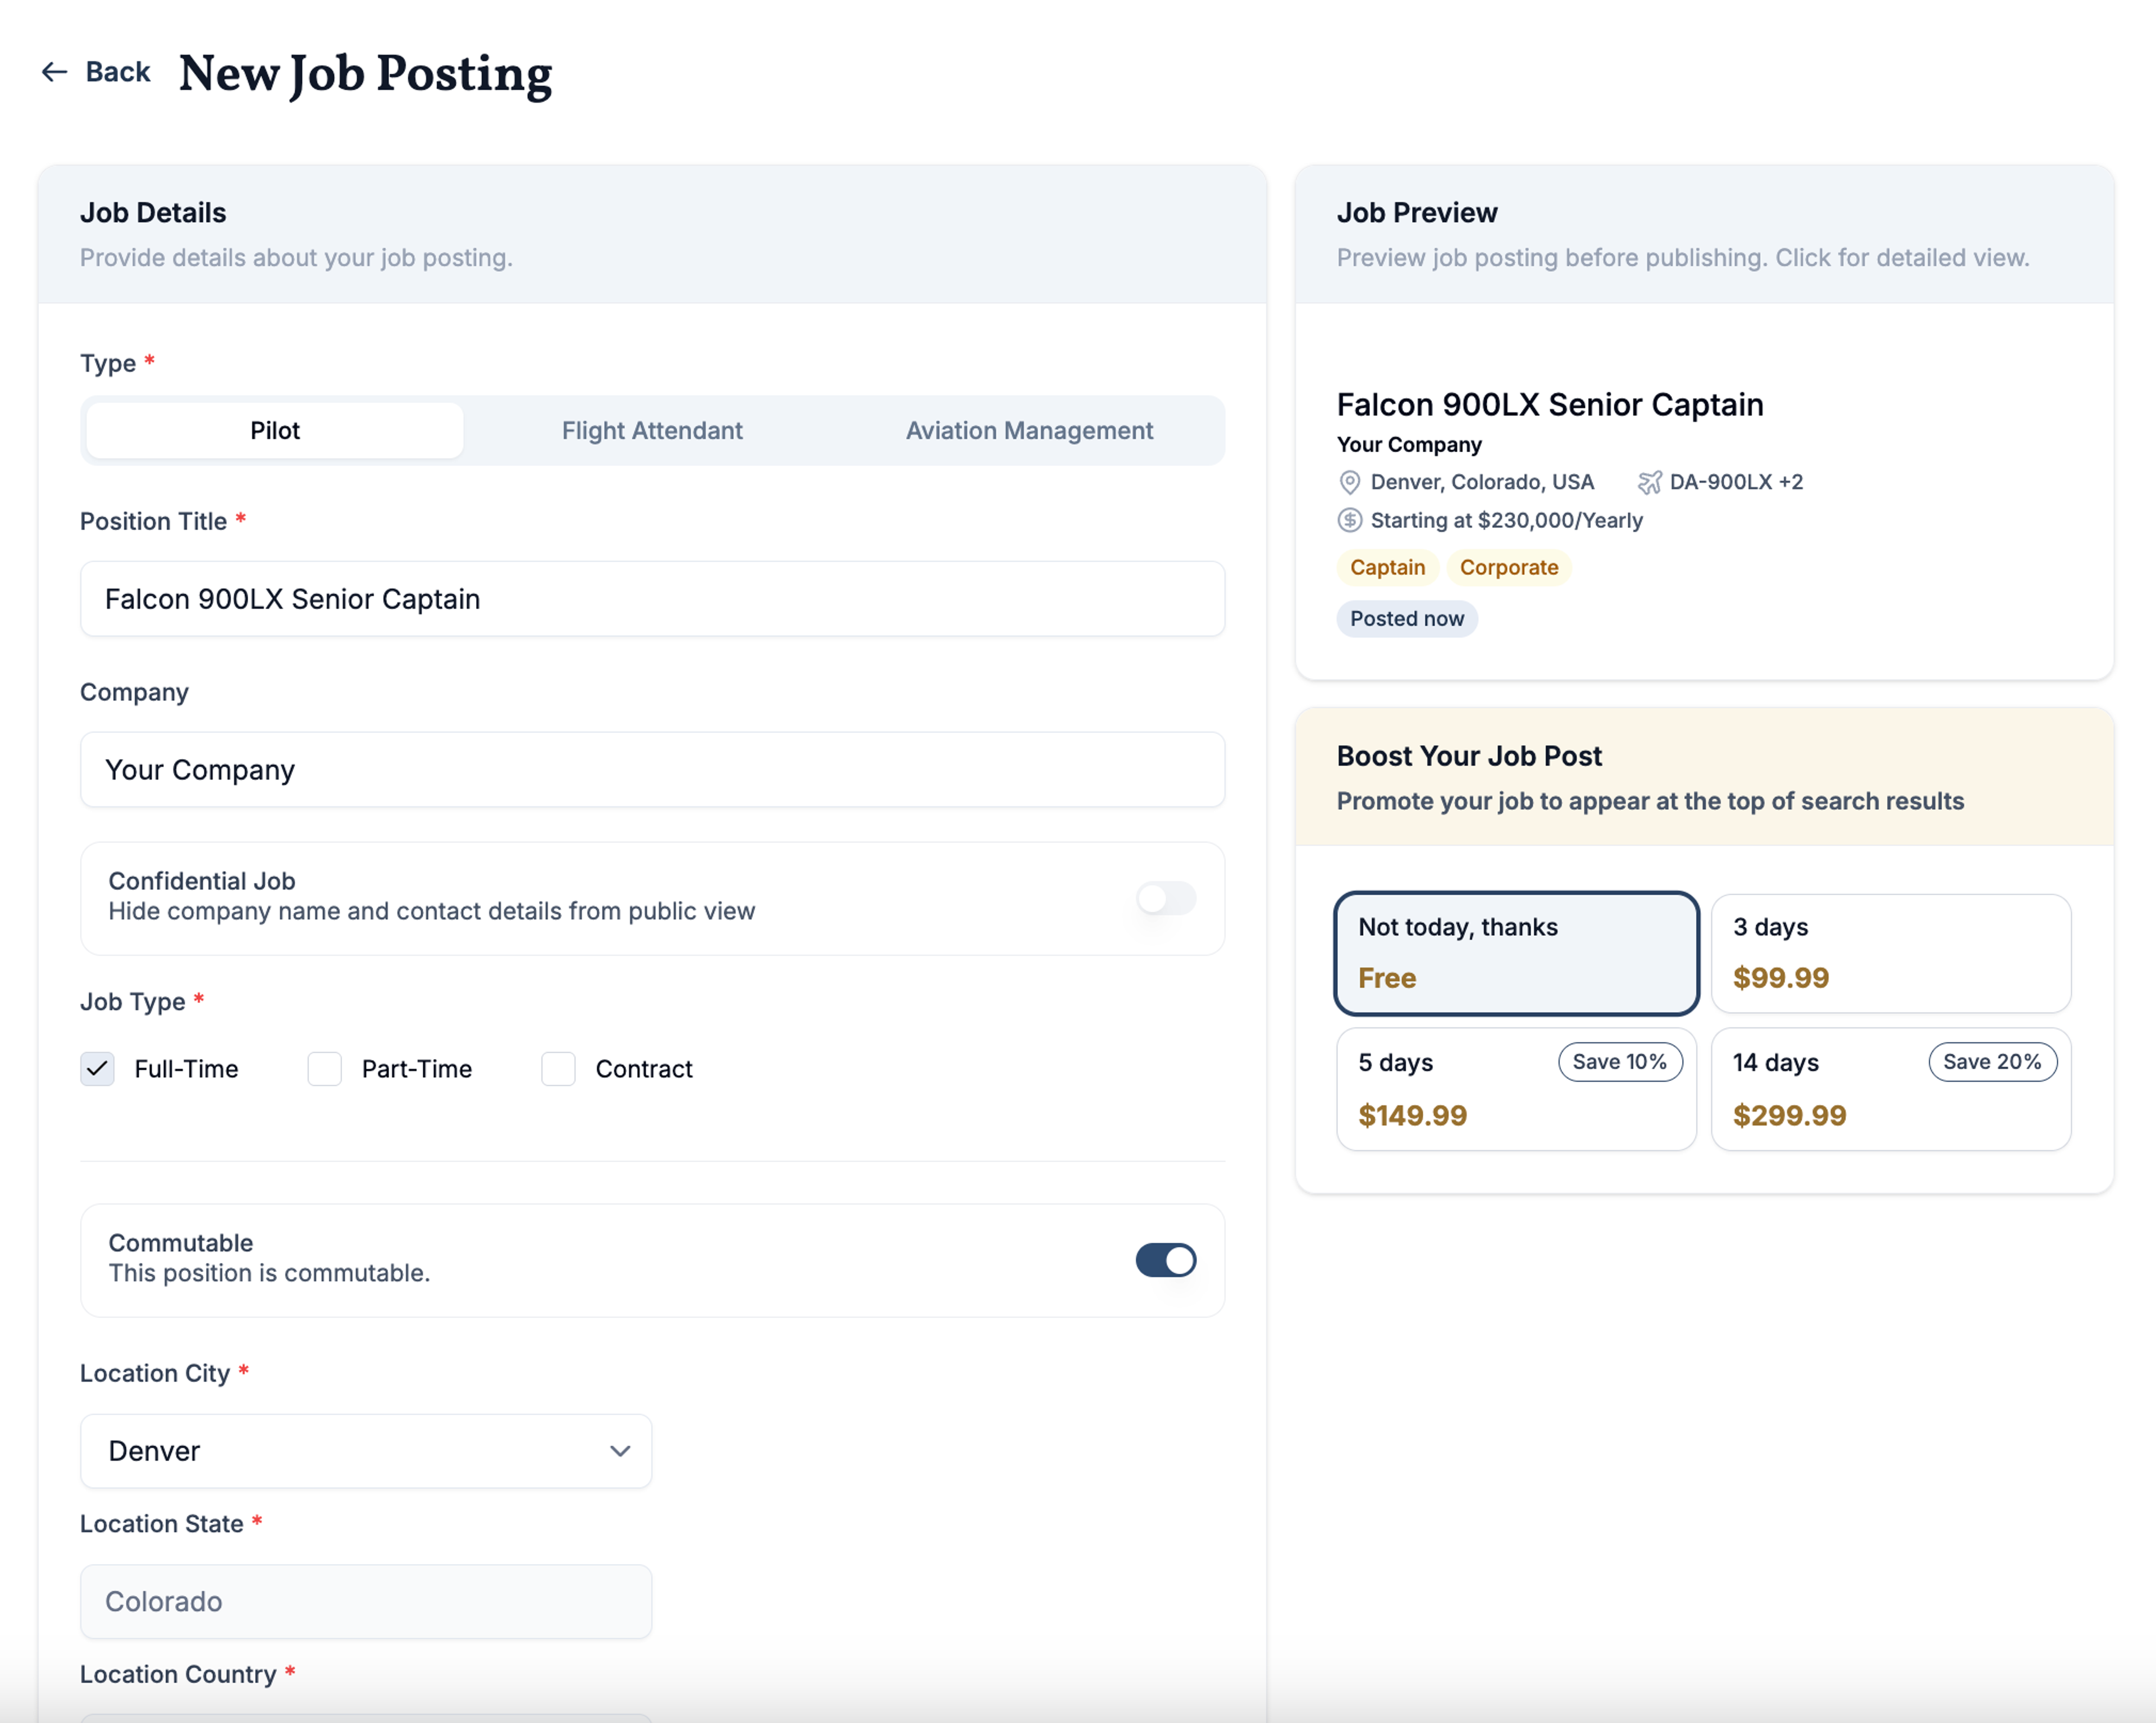Select the Aviation Management type tab
2156x1723 pixels.
click(1029, 431)
